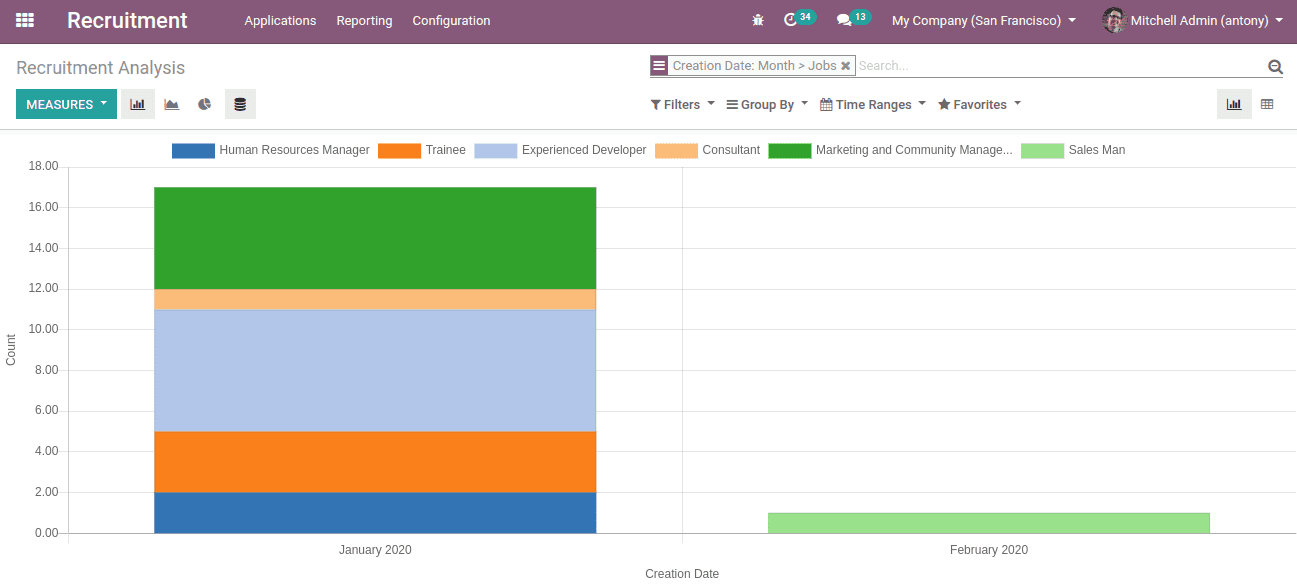Click the Recruitment Analysis heading
The image size is (1297, 585).
101,68
